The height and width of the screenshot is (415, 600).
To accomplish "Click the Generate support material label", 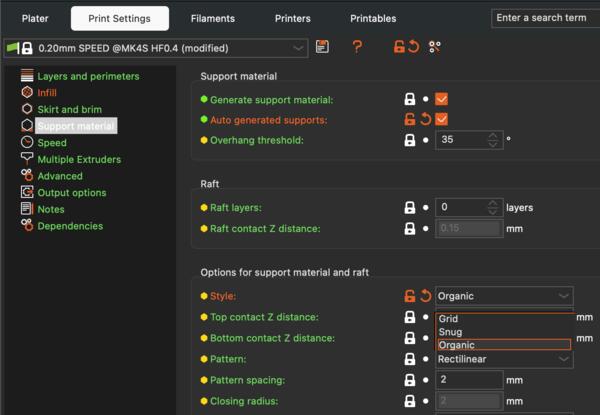I will click(x=272, y=100).
